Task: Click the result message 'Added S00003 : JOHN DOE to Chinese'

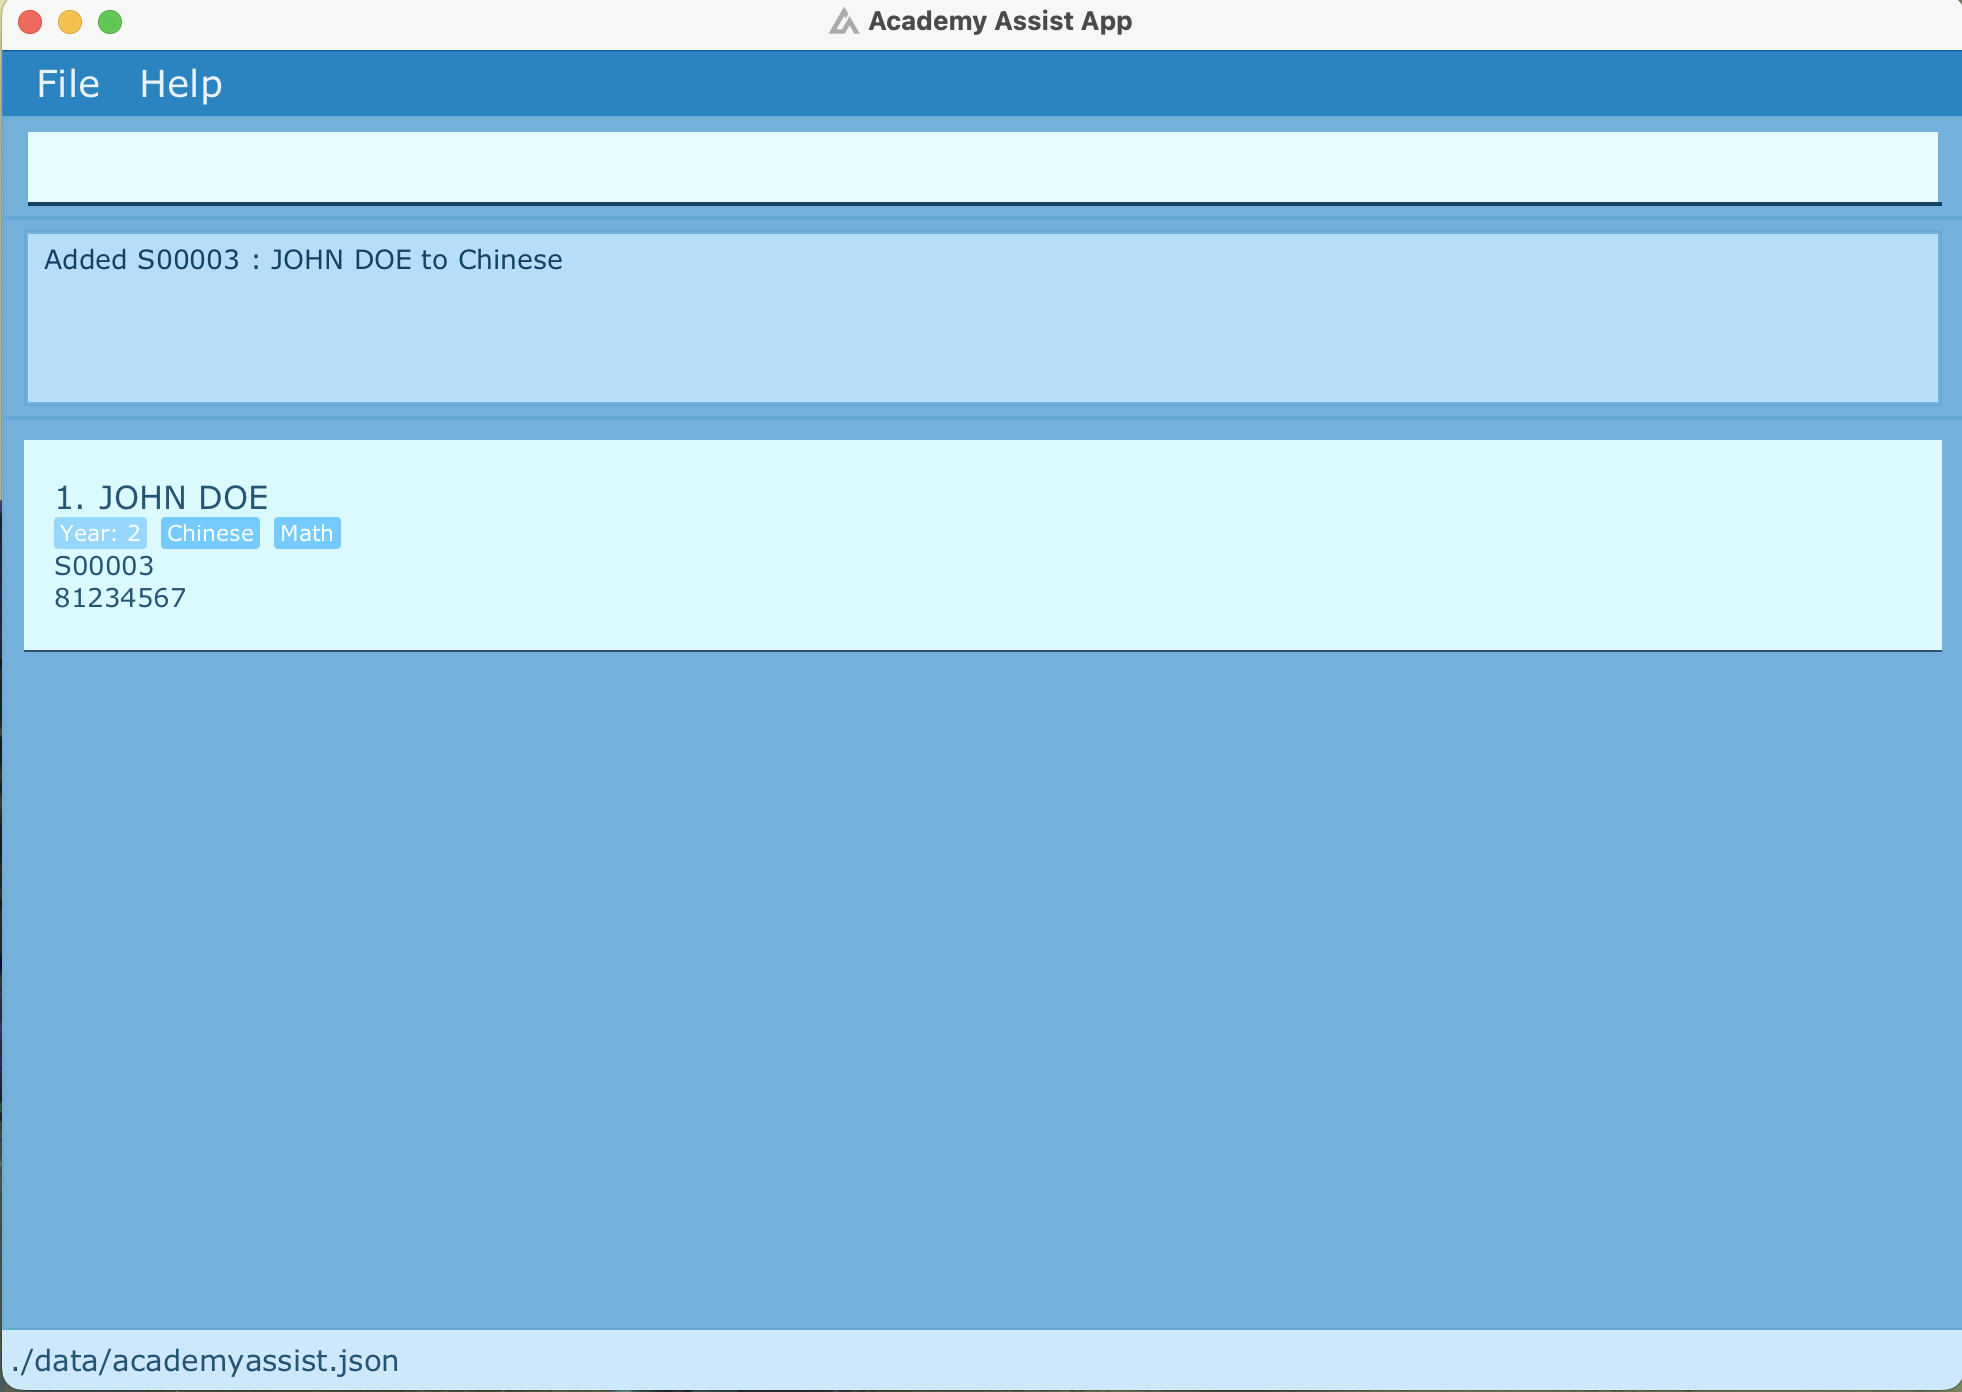Action: click(x=303, y=260)
